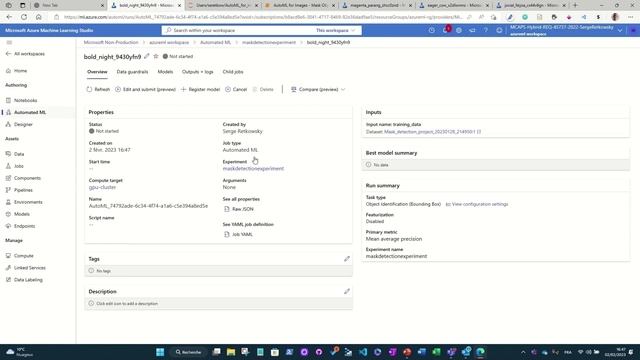
Task: Edit job name with pencil icon
Action: click(x=147, y=56)
